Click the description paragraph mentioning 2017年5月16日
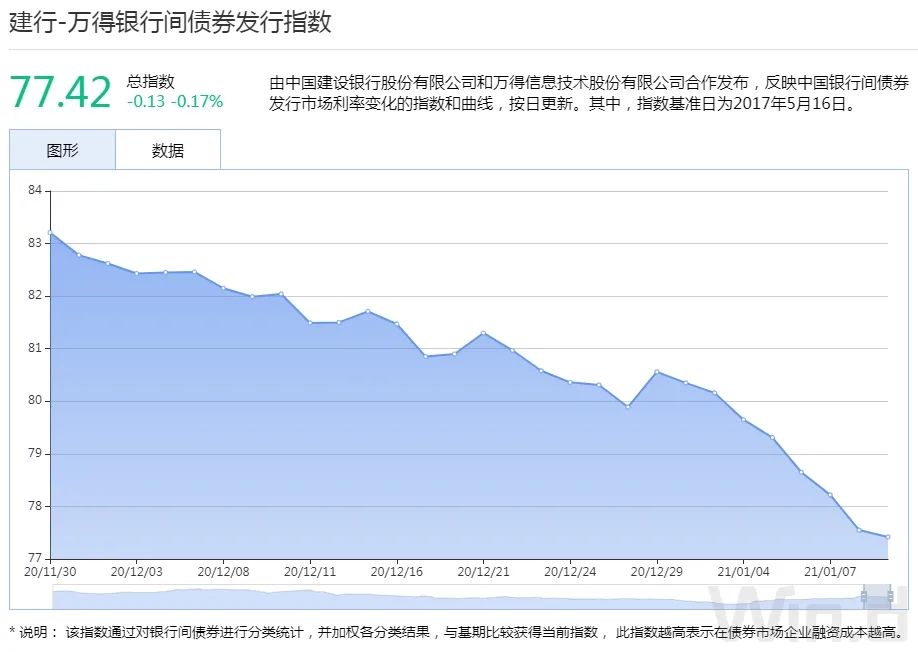Image resolution: width=918 pixels, height=652 pixels. [589, 93]
